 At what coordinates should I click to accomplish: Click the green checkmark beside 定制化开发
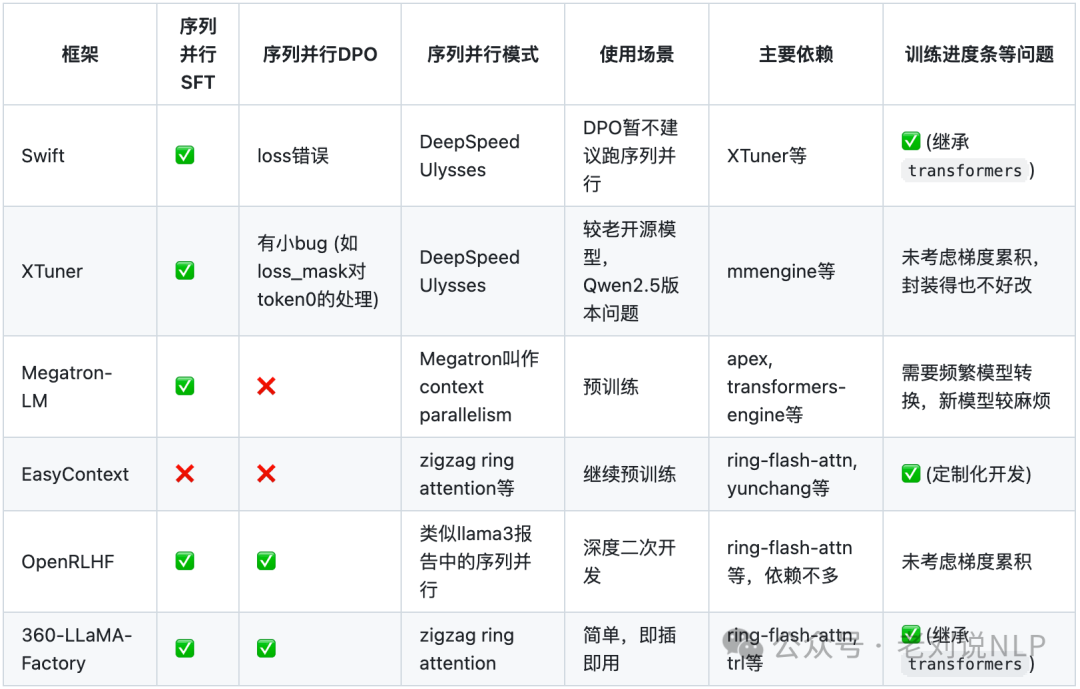(911, 473)
